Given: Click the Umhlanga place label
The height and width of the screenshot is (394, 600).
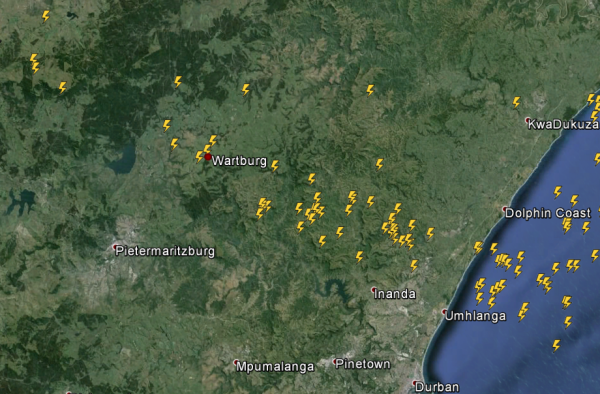Looking at the screenshot, I should coord(475,316).
